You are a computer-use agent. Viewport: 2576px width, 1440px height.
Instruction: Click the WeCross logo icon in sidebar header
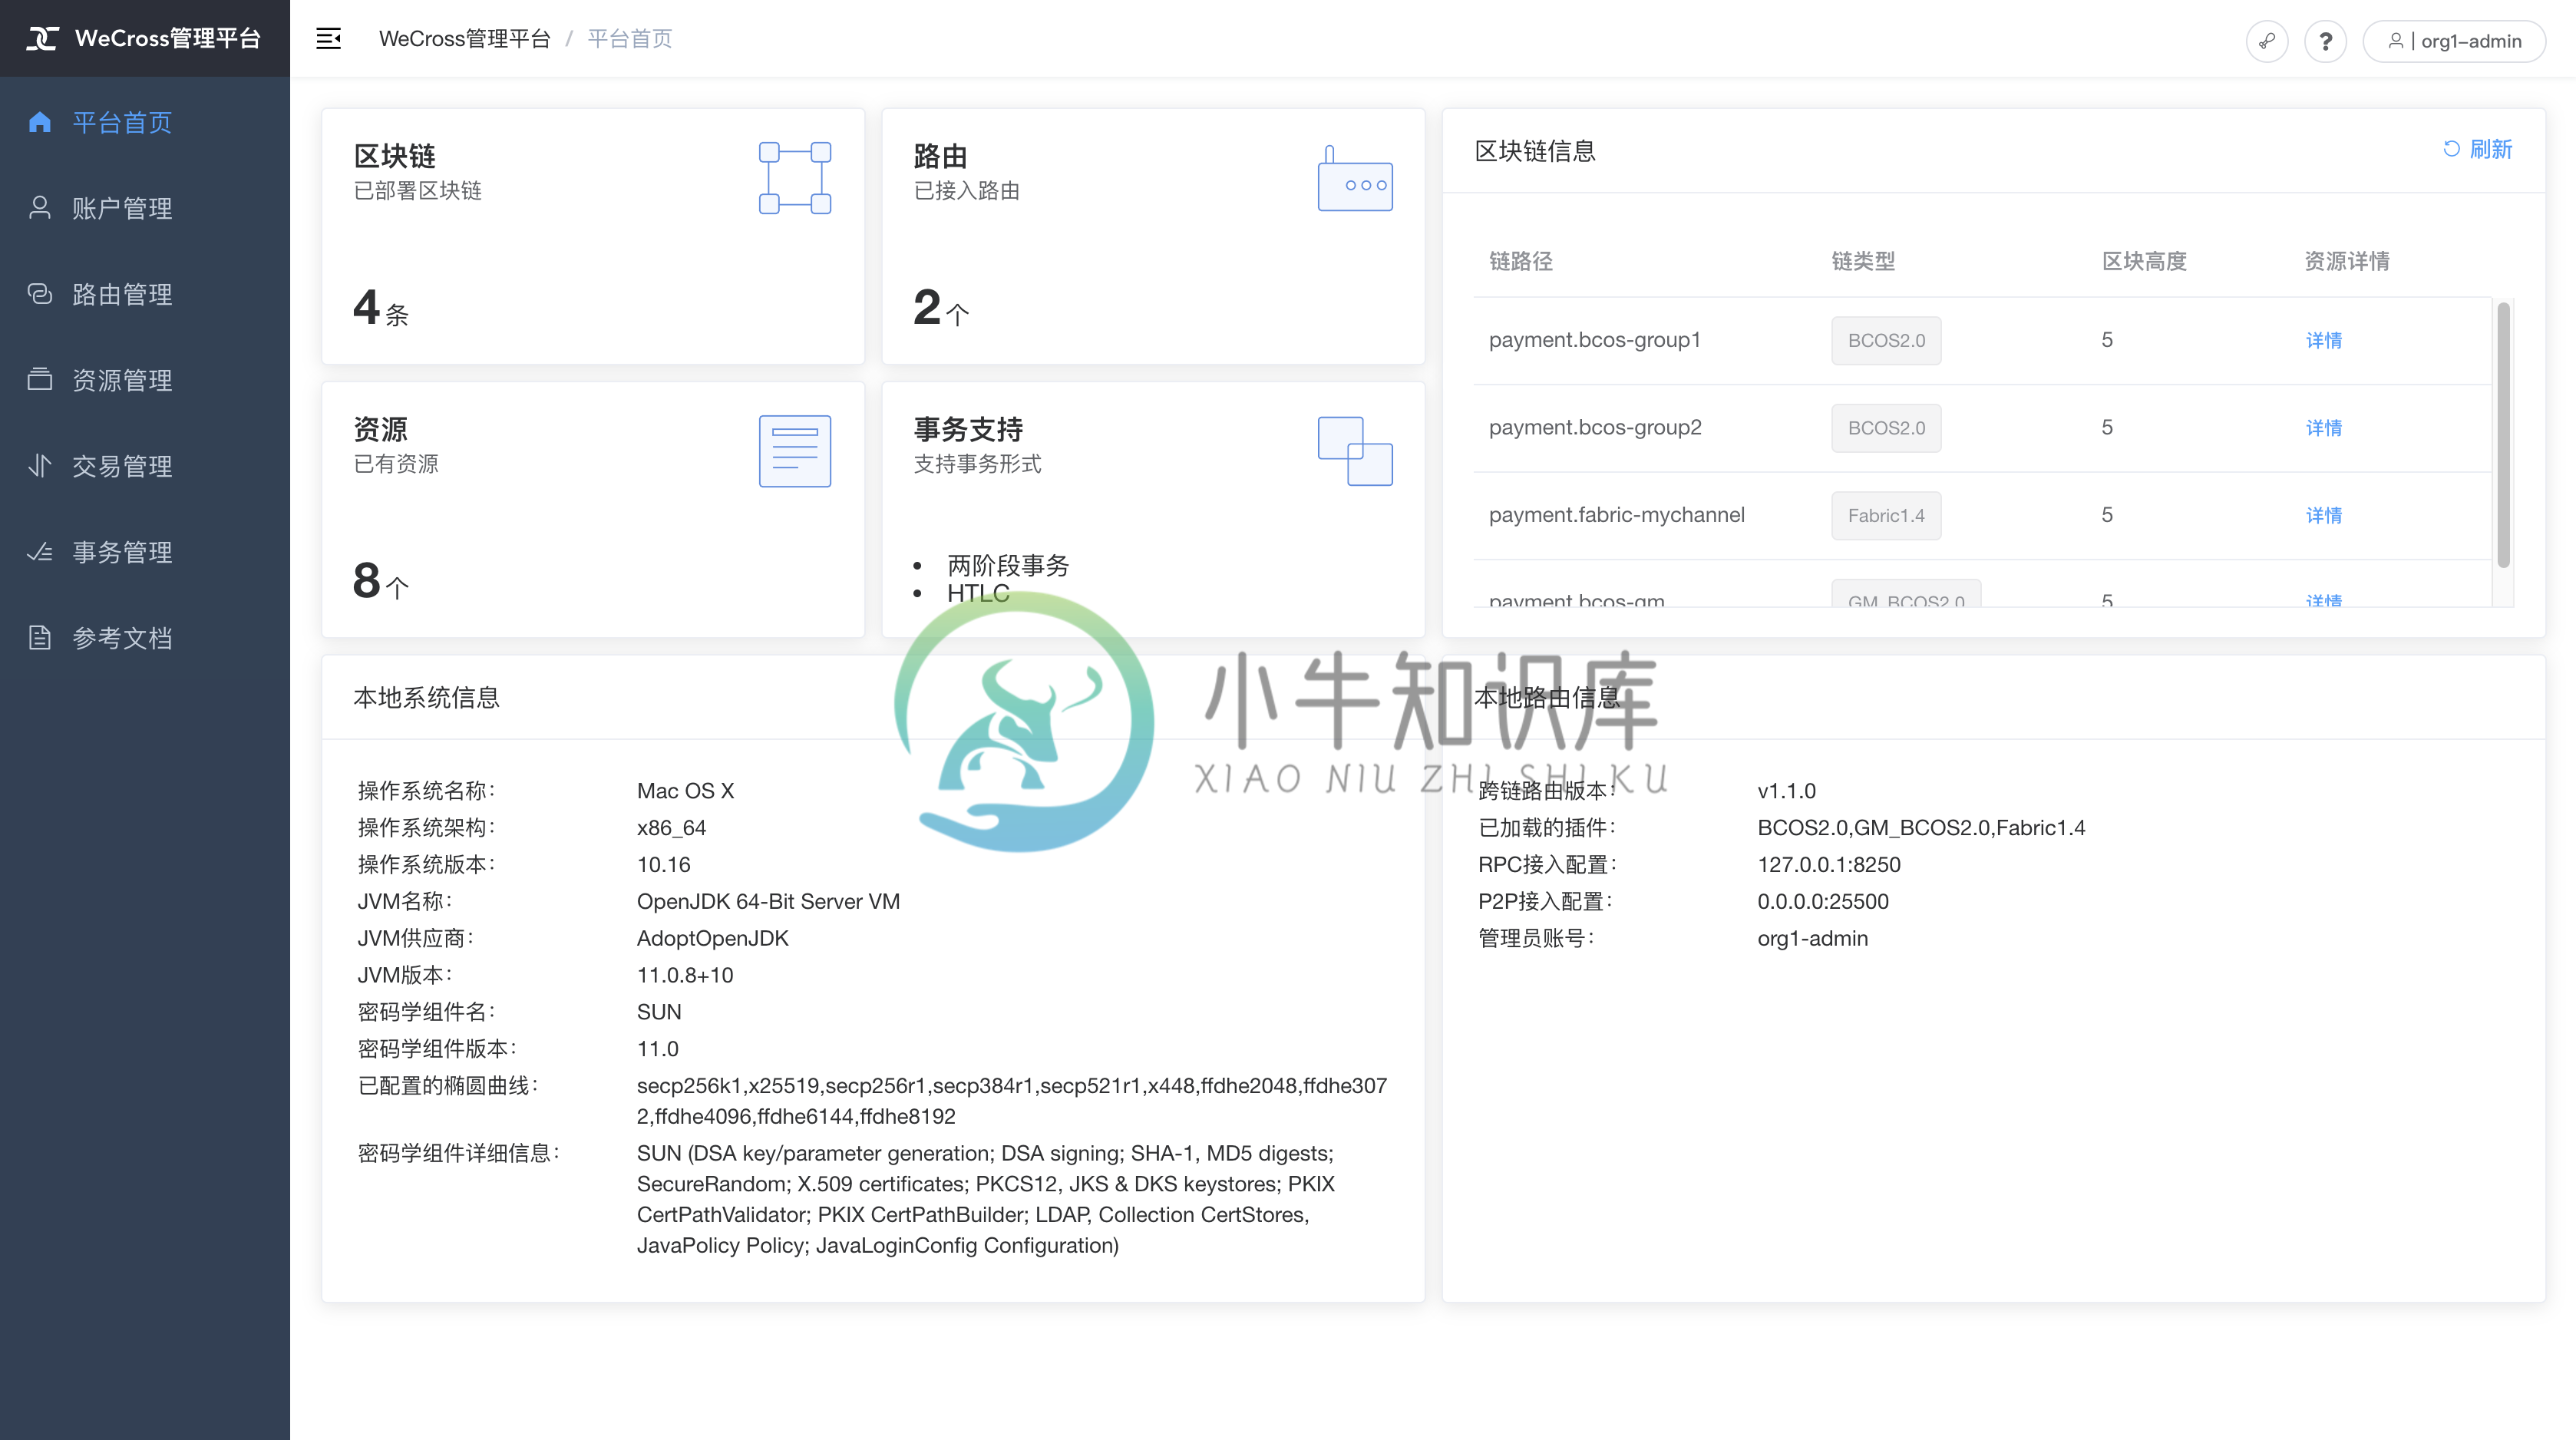point(42,39)
